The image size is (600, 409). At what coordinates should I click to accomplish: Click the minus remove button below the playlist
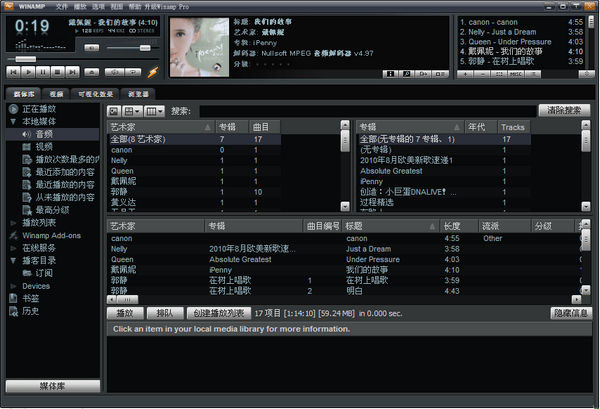tap(482, 74)
